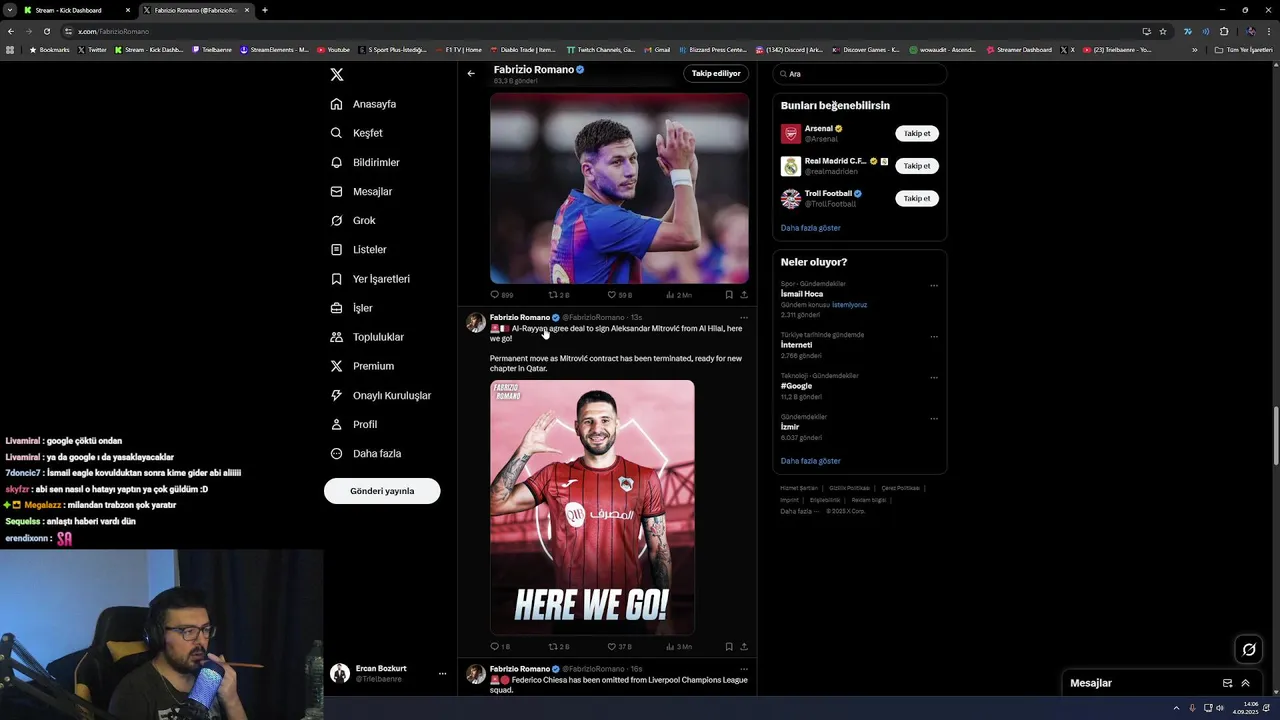Bookmark the Barcelona photo tweet
This screenshot has width=1280, height=720.
(x=729, y=295)
